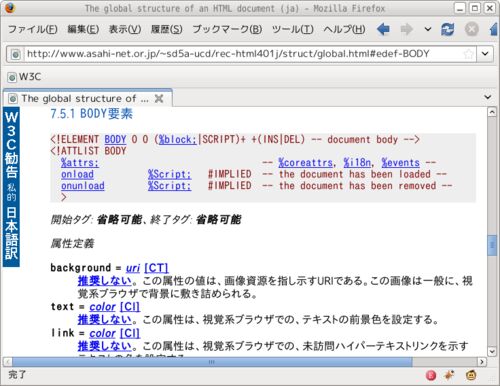Screen dimensions: 500x386
Task: Open the 表示(V) menu
Action: [125, 29]
